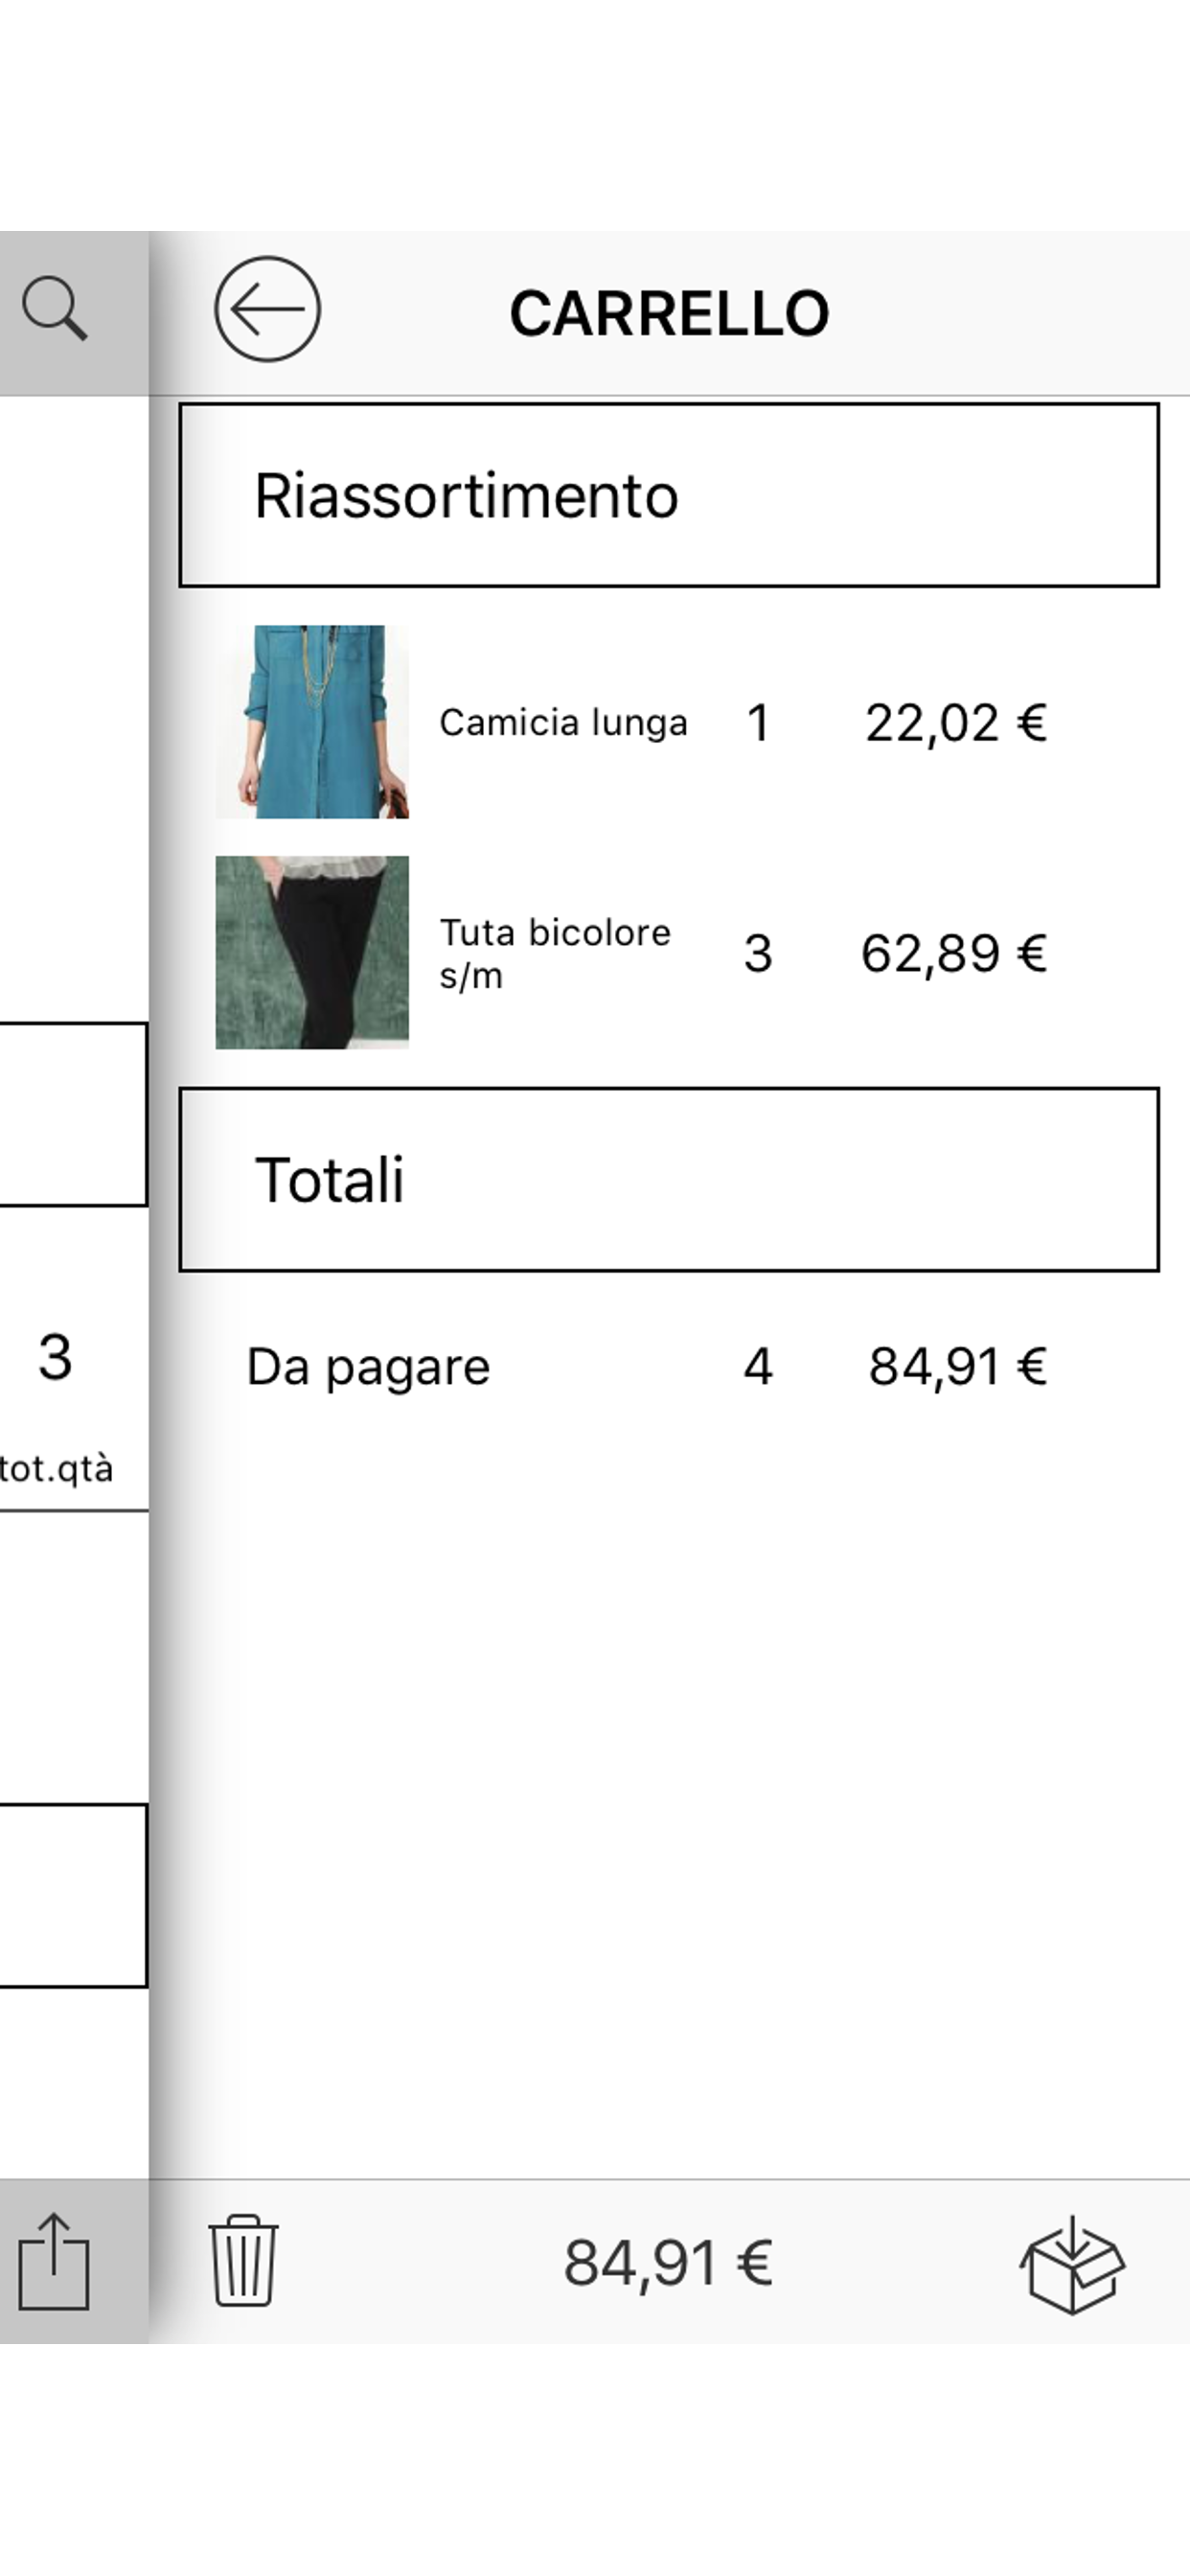1190x2576 pixels.
Task: Select the Totali section header
Action: coord(668,1179)
